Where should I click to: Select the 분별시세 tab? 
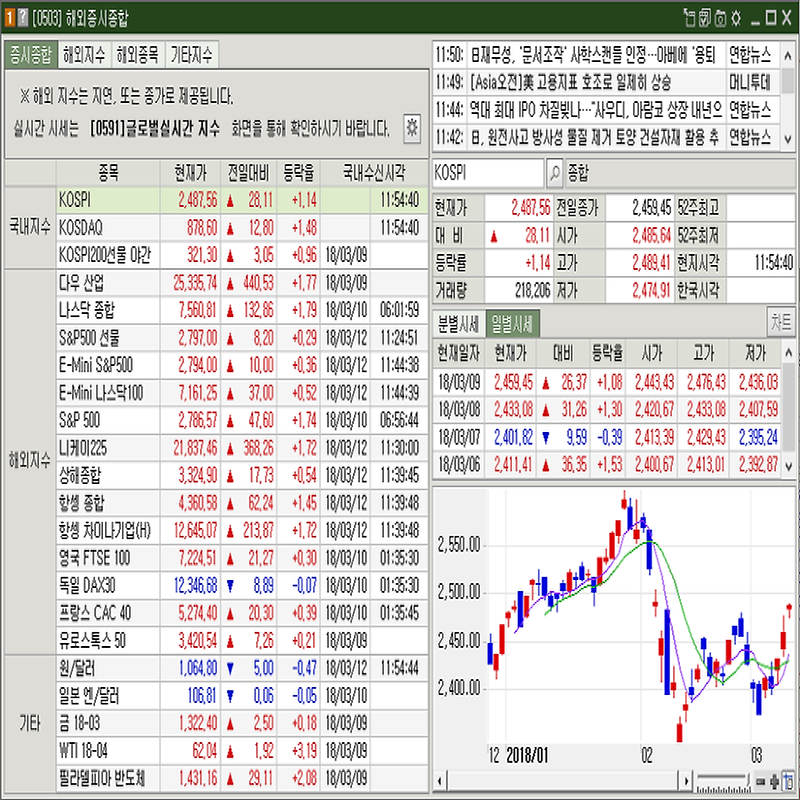(458, 324)
